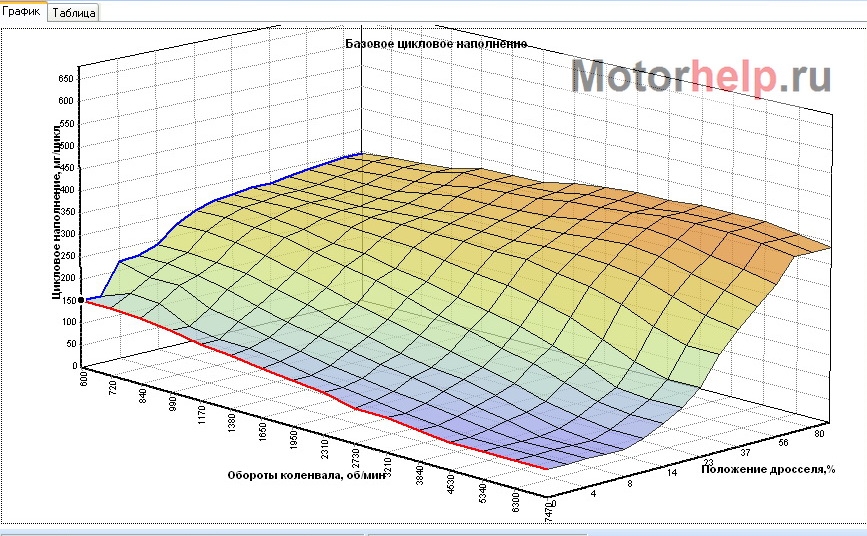Click the Положение дросселя,% axis label
The width and height of the screenshot is (867, 536).
[768, 468]
